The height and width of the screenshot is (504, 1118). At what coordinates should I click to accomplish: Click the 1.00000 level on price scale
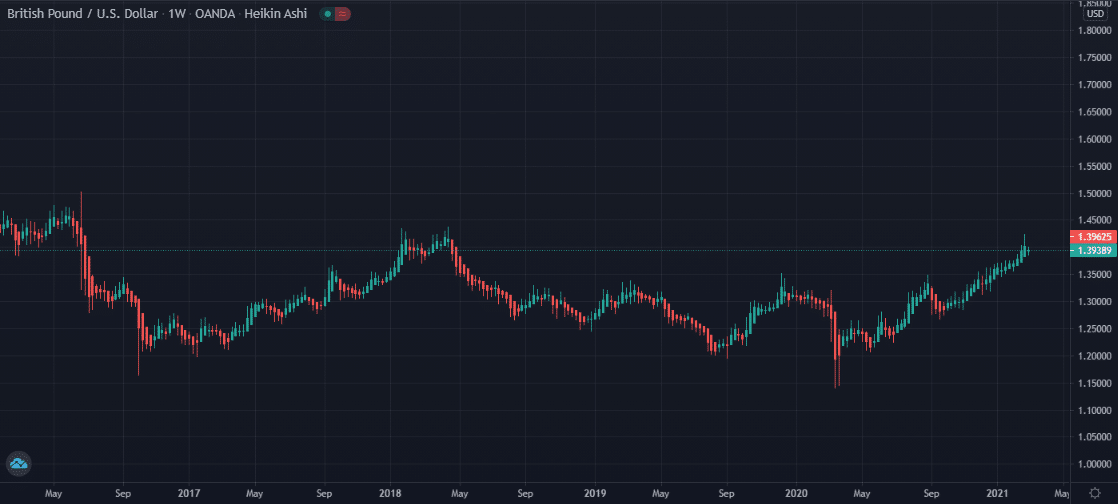(x=1094, y=465)
